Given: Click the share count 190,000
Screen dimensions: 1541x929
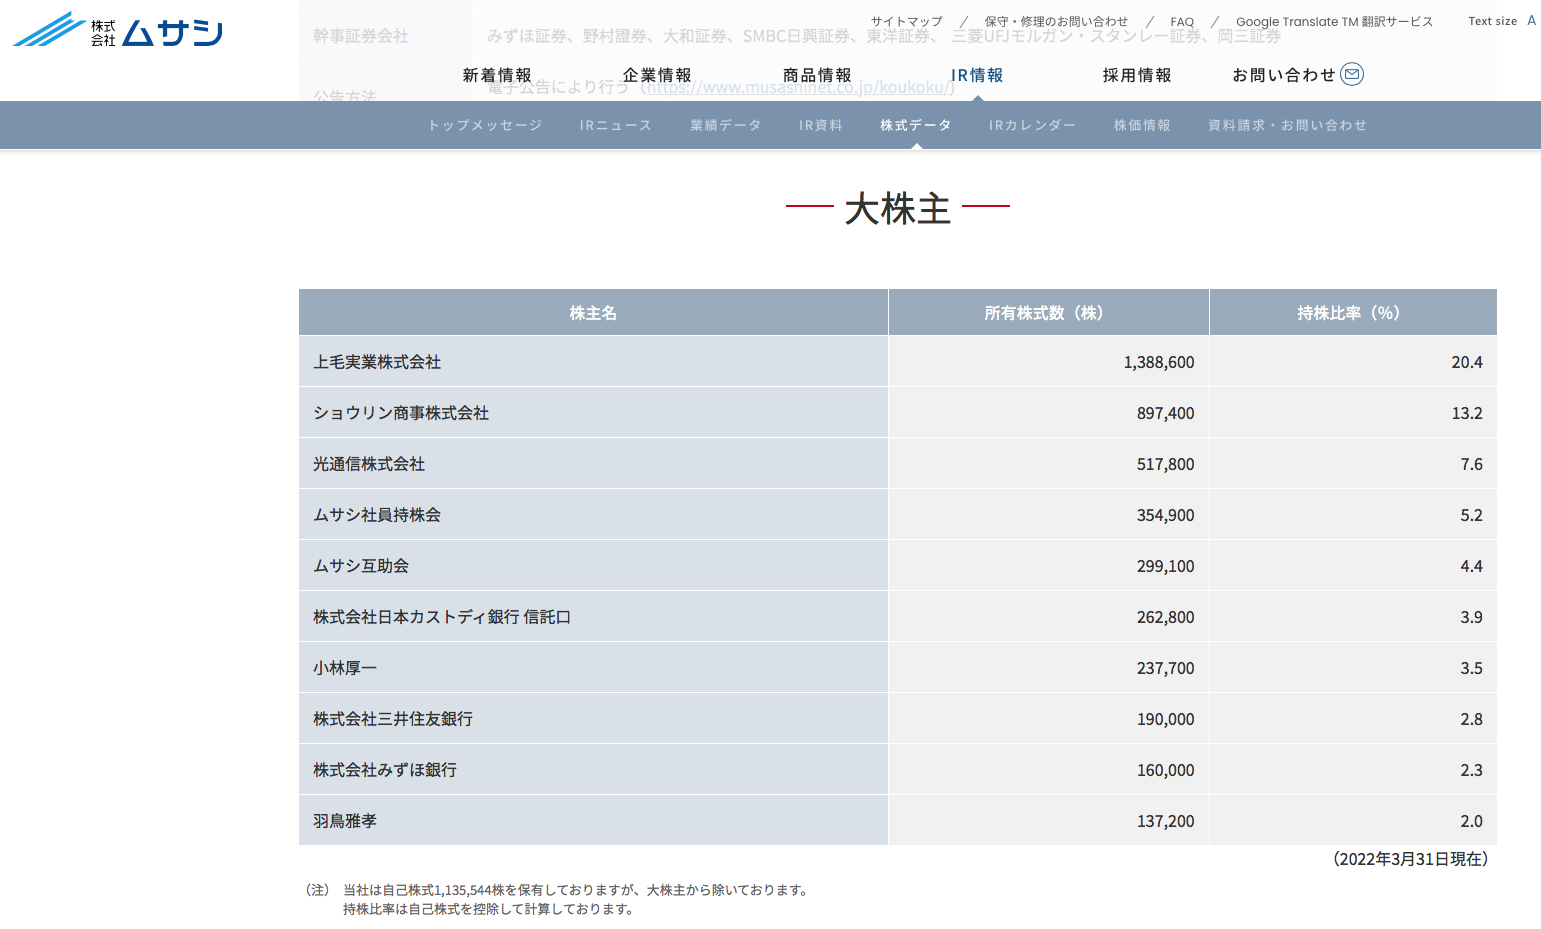Looking at the screenshot, I should click(x=1165, y=719).
